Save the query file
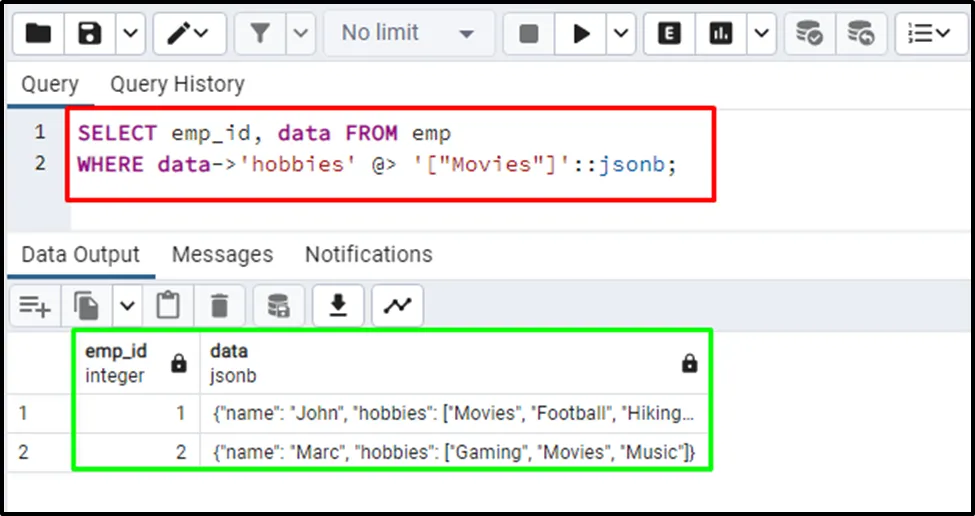The height and width of the screenshot is (516, 975). 91,34
